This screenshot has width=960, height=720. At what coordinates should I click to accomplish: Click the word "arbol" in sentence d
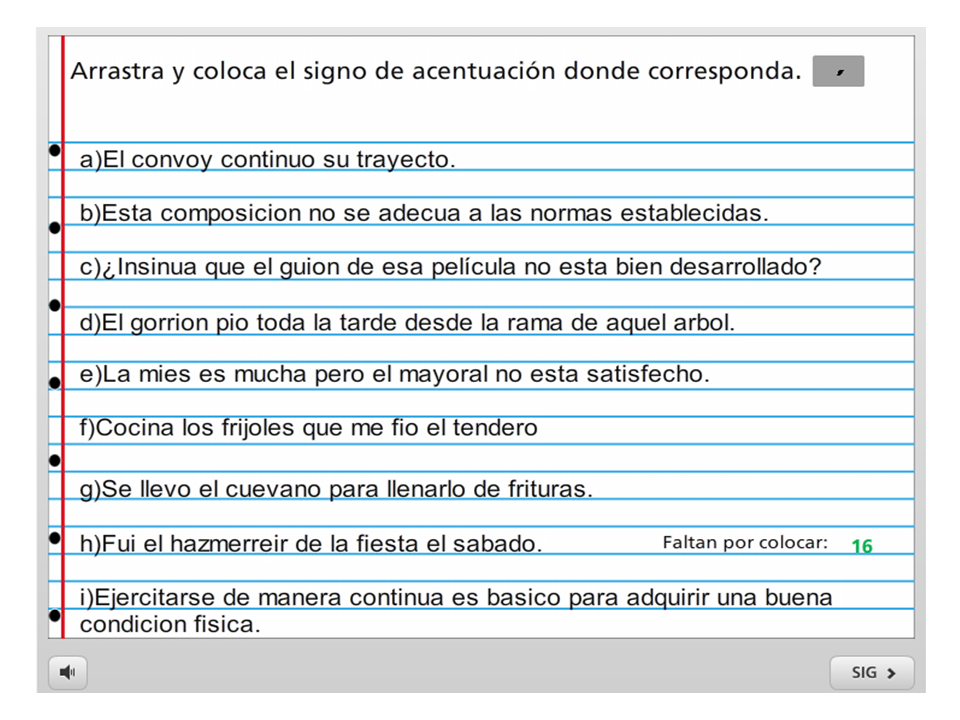pyautogui.click(x=706, y=323)
